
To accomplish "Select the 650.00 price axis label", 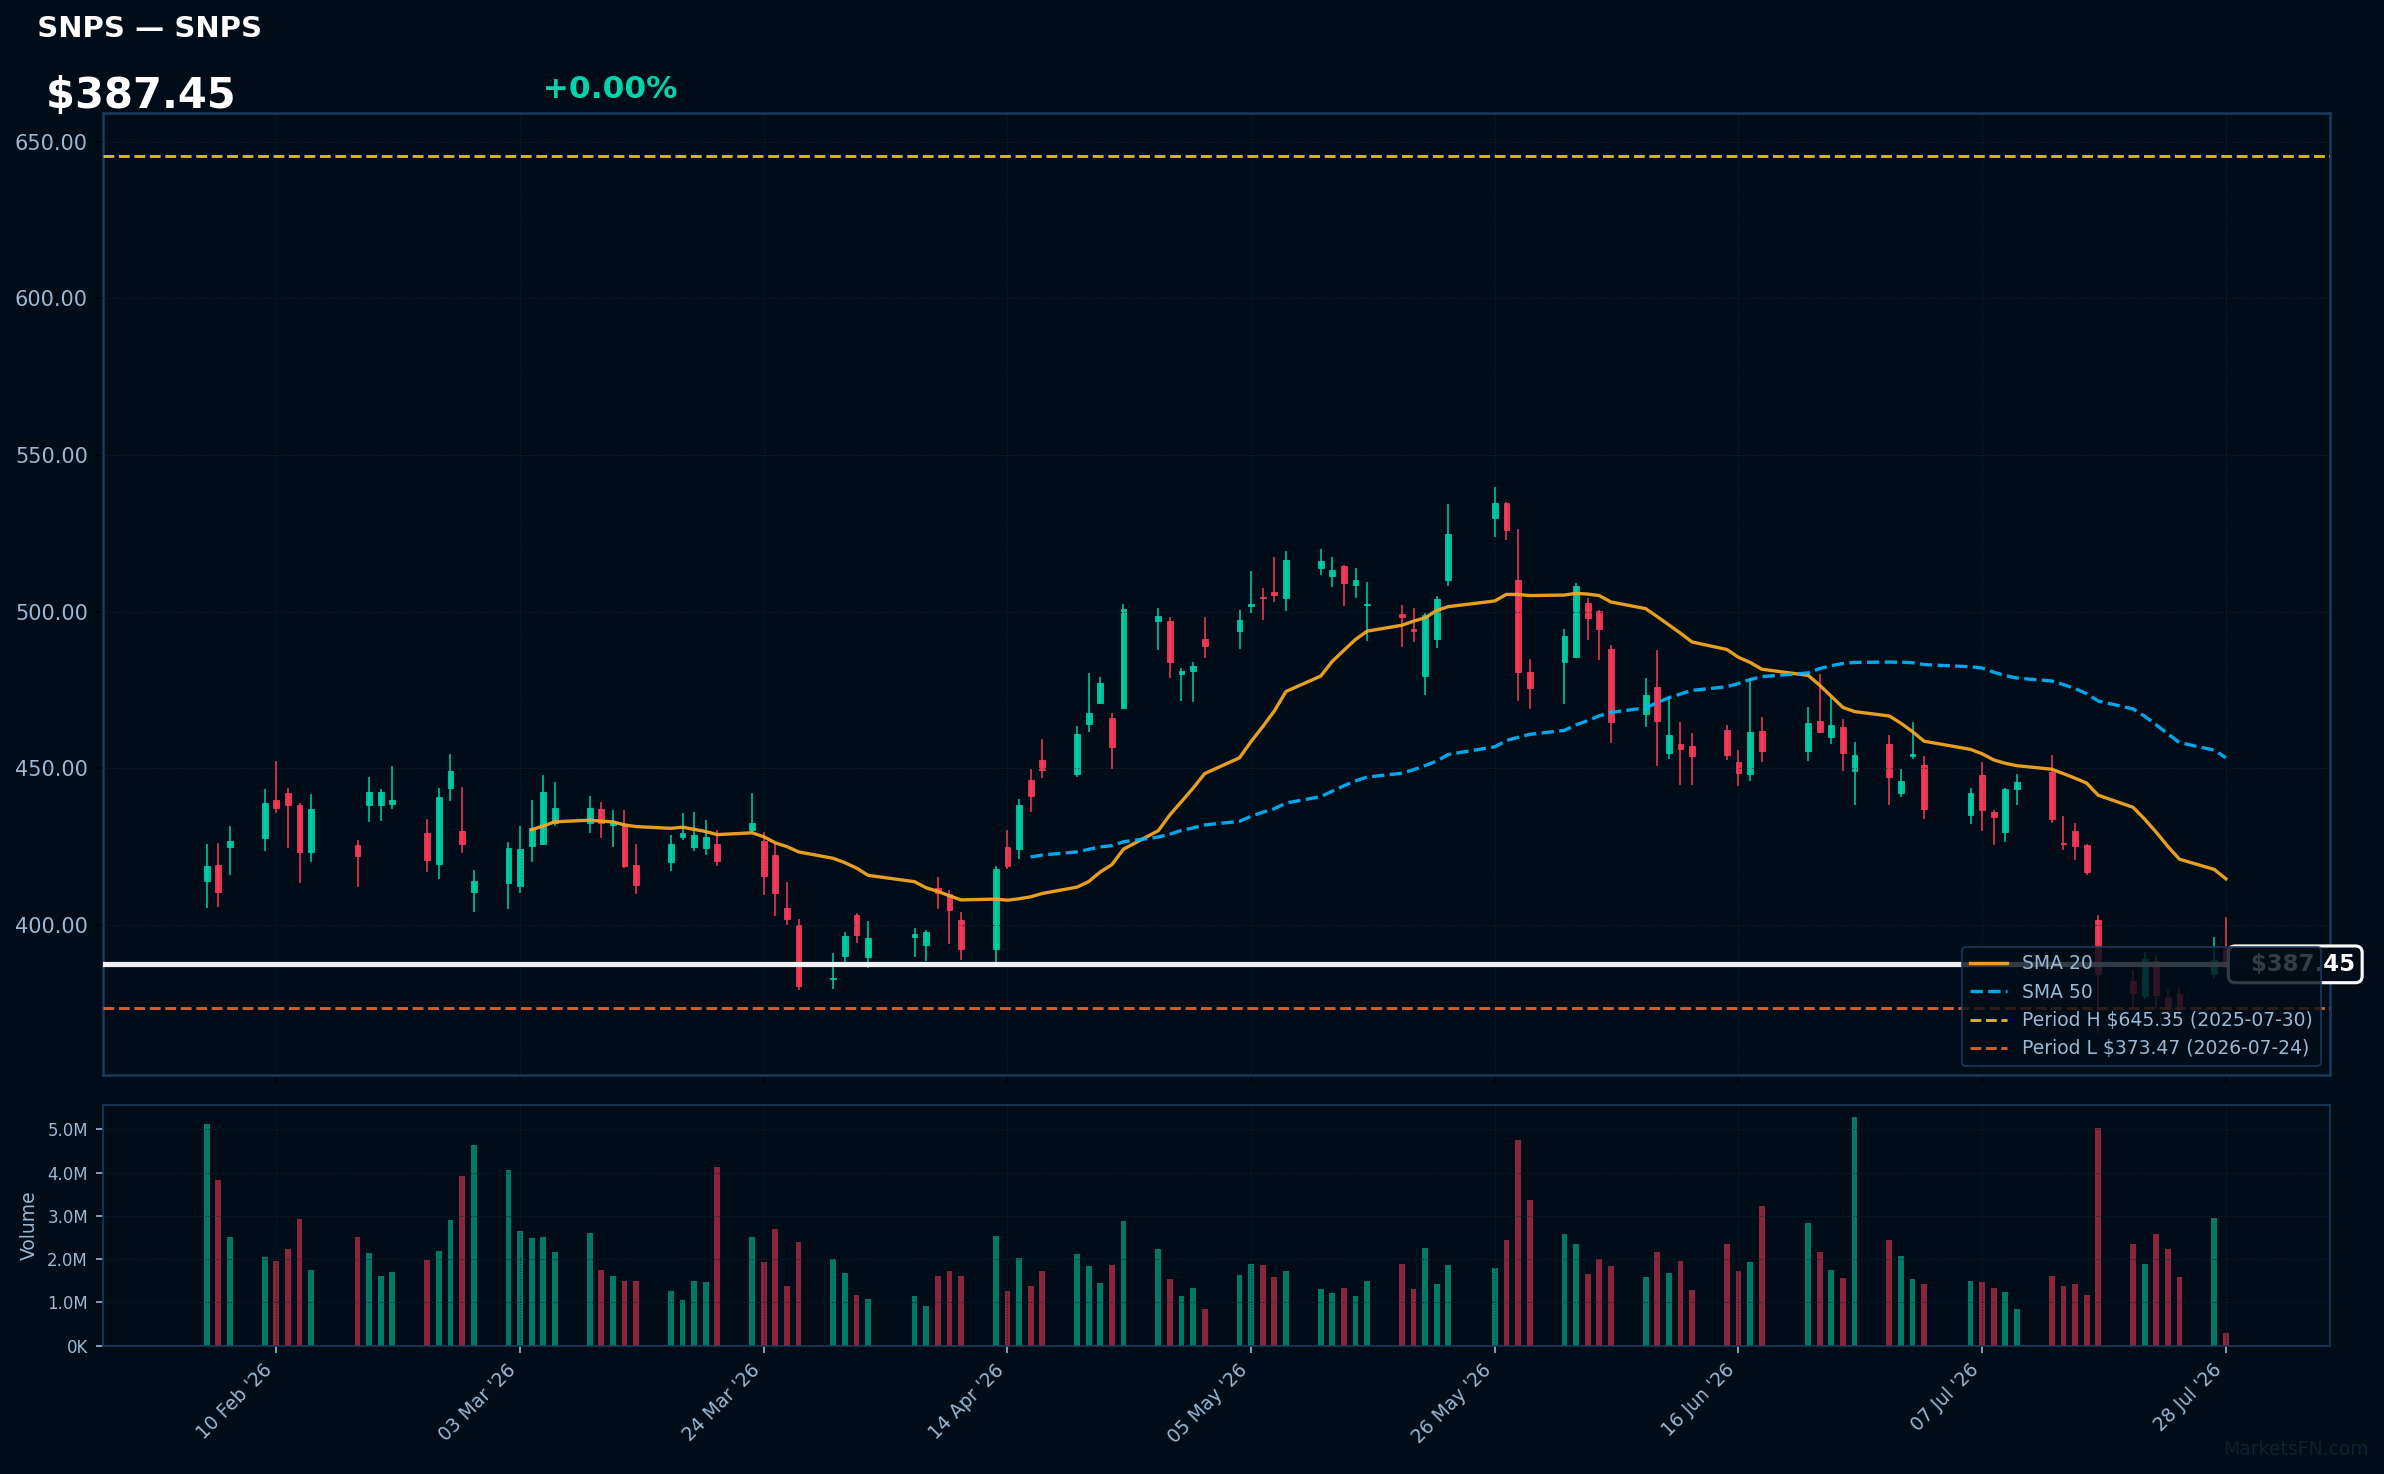I will [x=51, y=143].
